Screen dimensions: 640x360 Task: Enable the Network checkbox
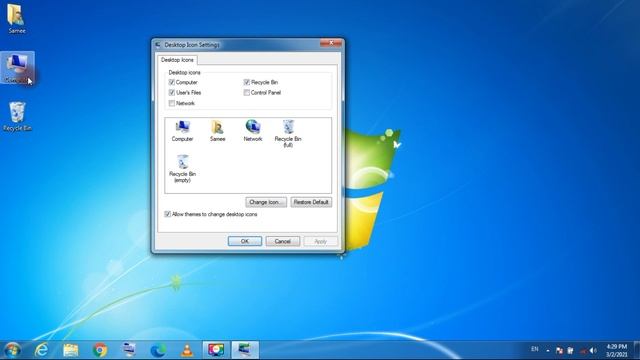tap(172, 103)
